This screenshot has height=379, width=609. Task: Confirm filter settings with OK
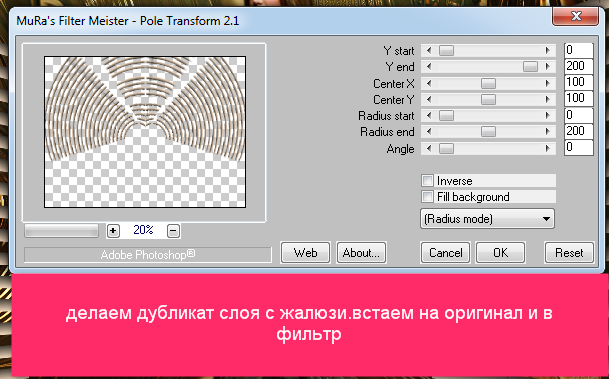[x=501, y=253]
